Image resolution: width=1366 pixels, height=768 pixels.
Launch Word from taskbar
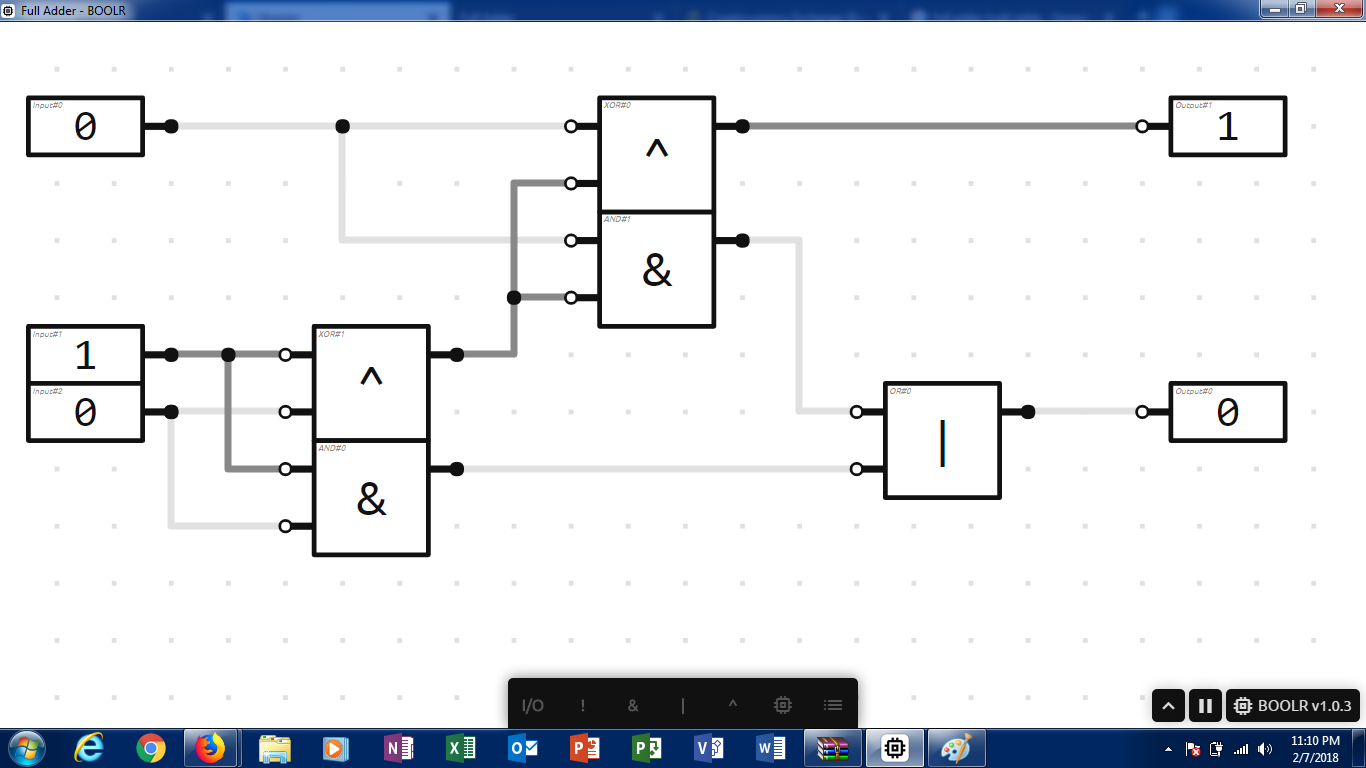[770, 747]
